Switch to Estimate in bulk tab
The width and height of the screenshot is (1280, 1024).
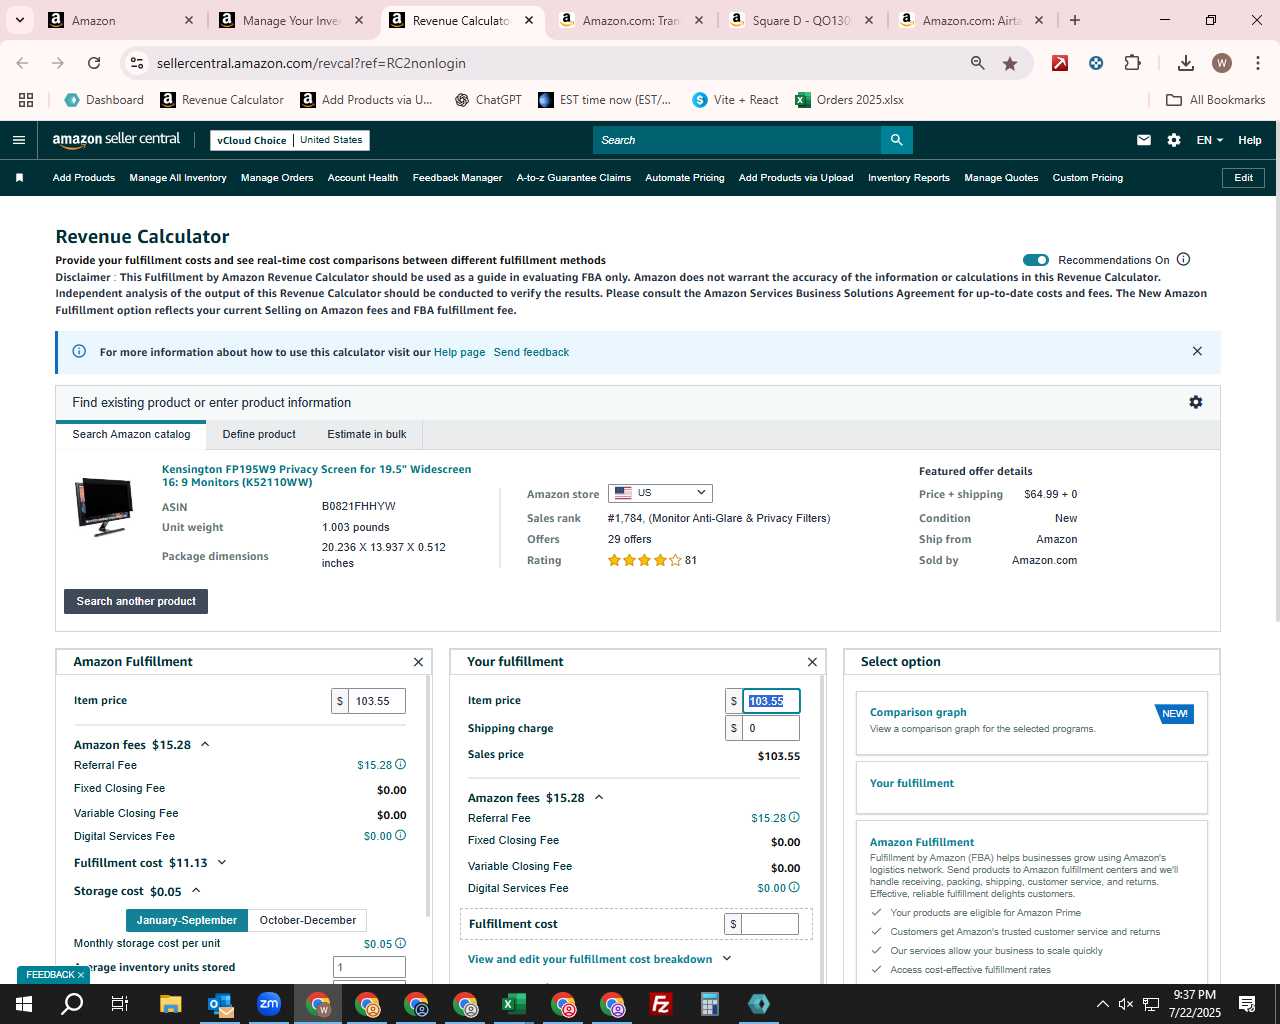pos(367,434)
